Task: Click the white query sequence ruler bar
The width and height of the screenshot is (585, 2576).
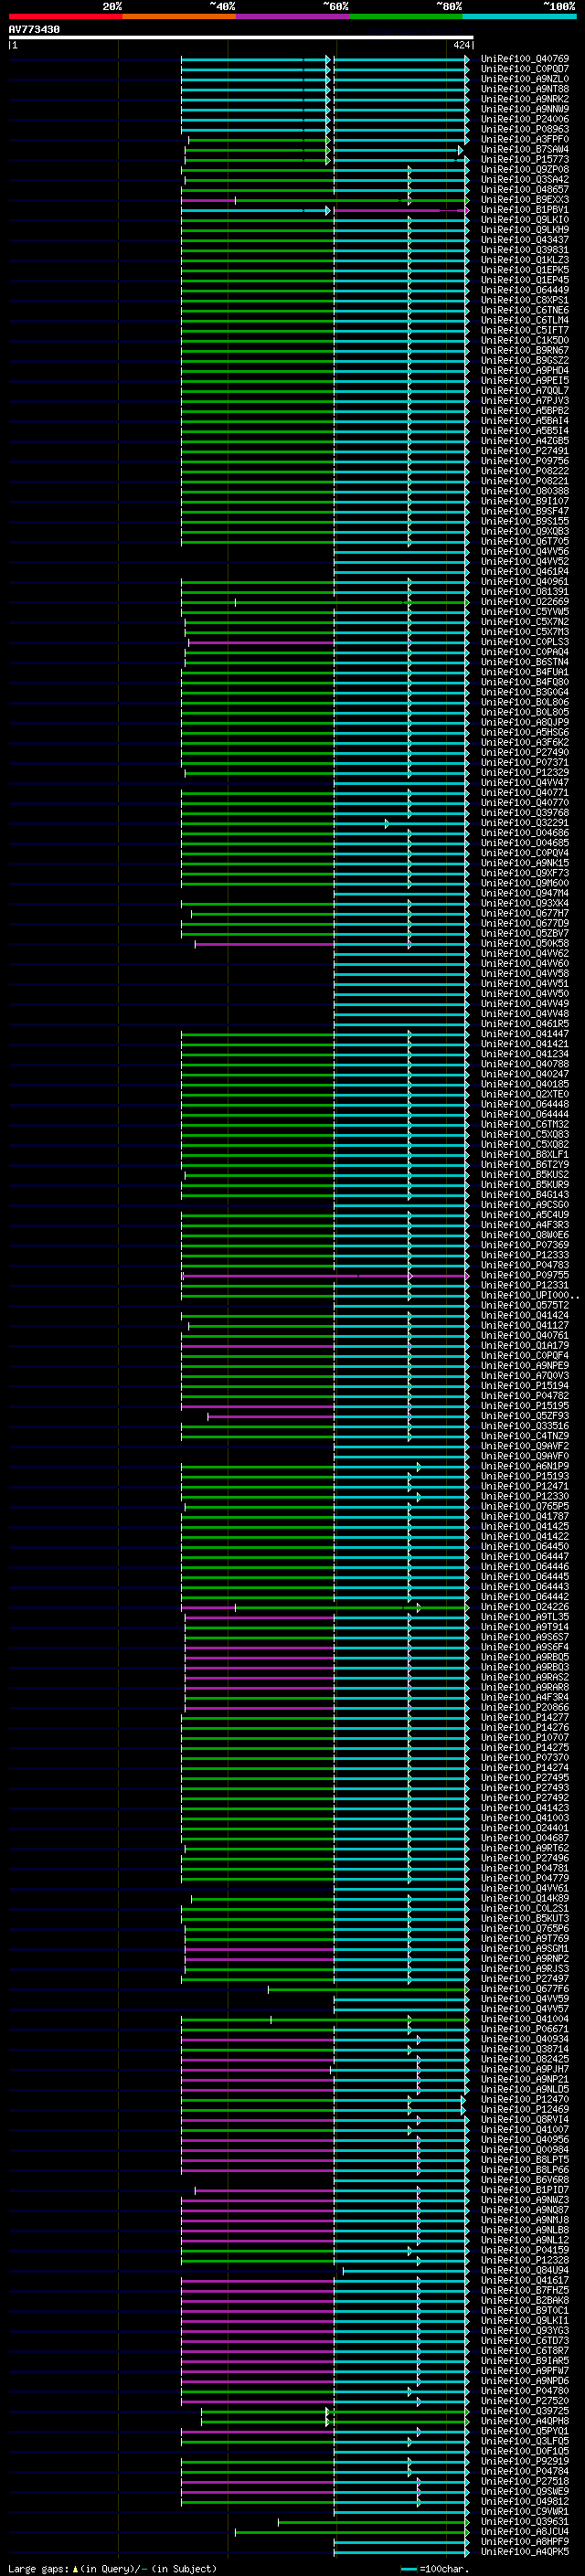Action: 241,38
